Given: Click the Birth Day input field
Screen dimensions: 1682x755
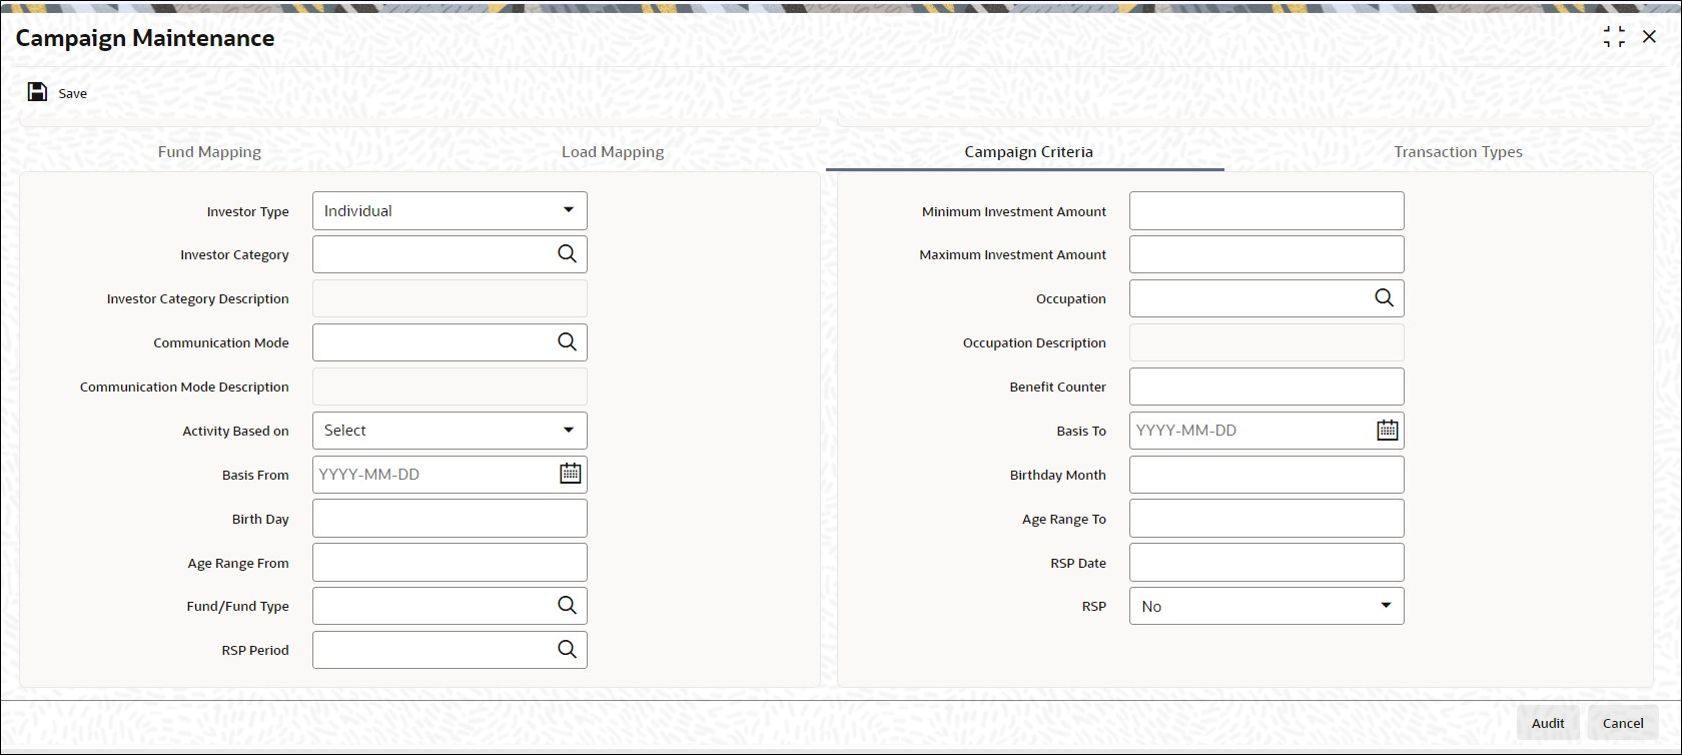Looking at the screenshot, I should (x=450, y=518).
